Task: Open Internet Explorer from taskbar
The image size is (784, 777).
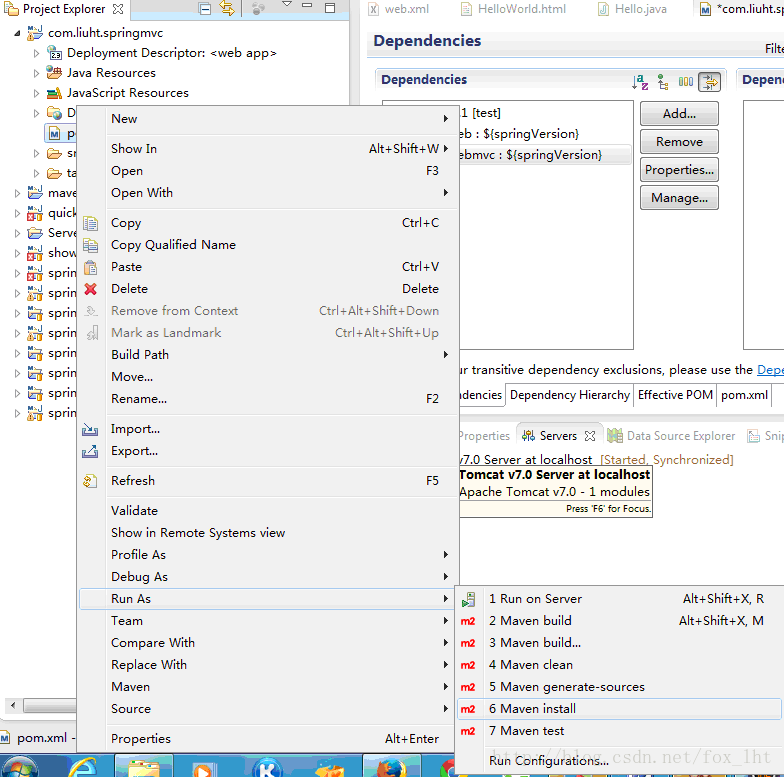Action: pyautogui.click(x=82, y=767)
